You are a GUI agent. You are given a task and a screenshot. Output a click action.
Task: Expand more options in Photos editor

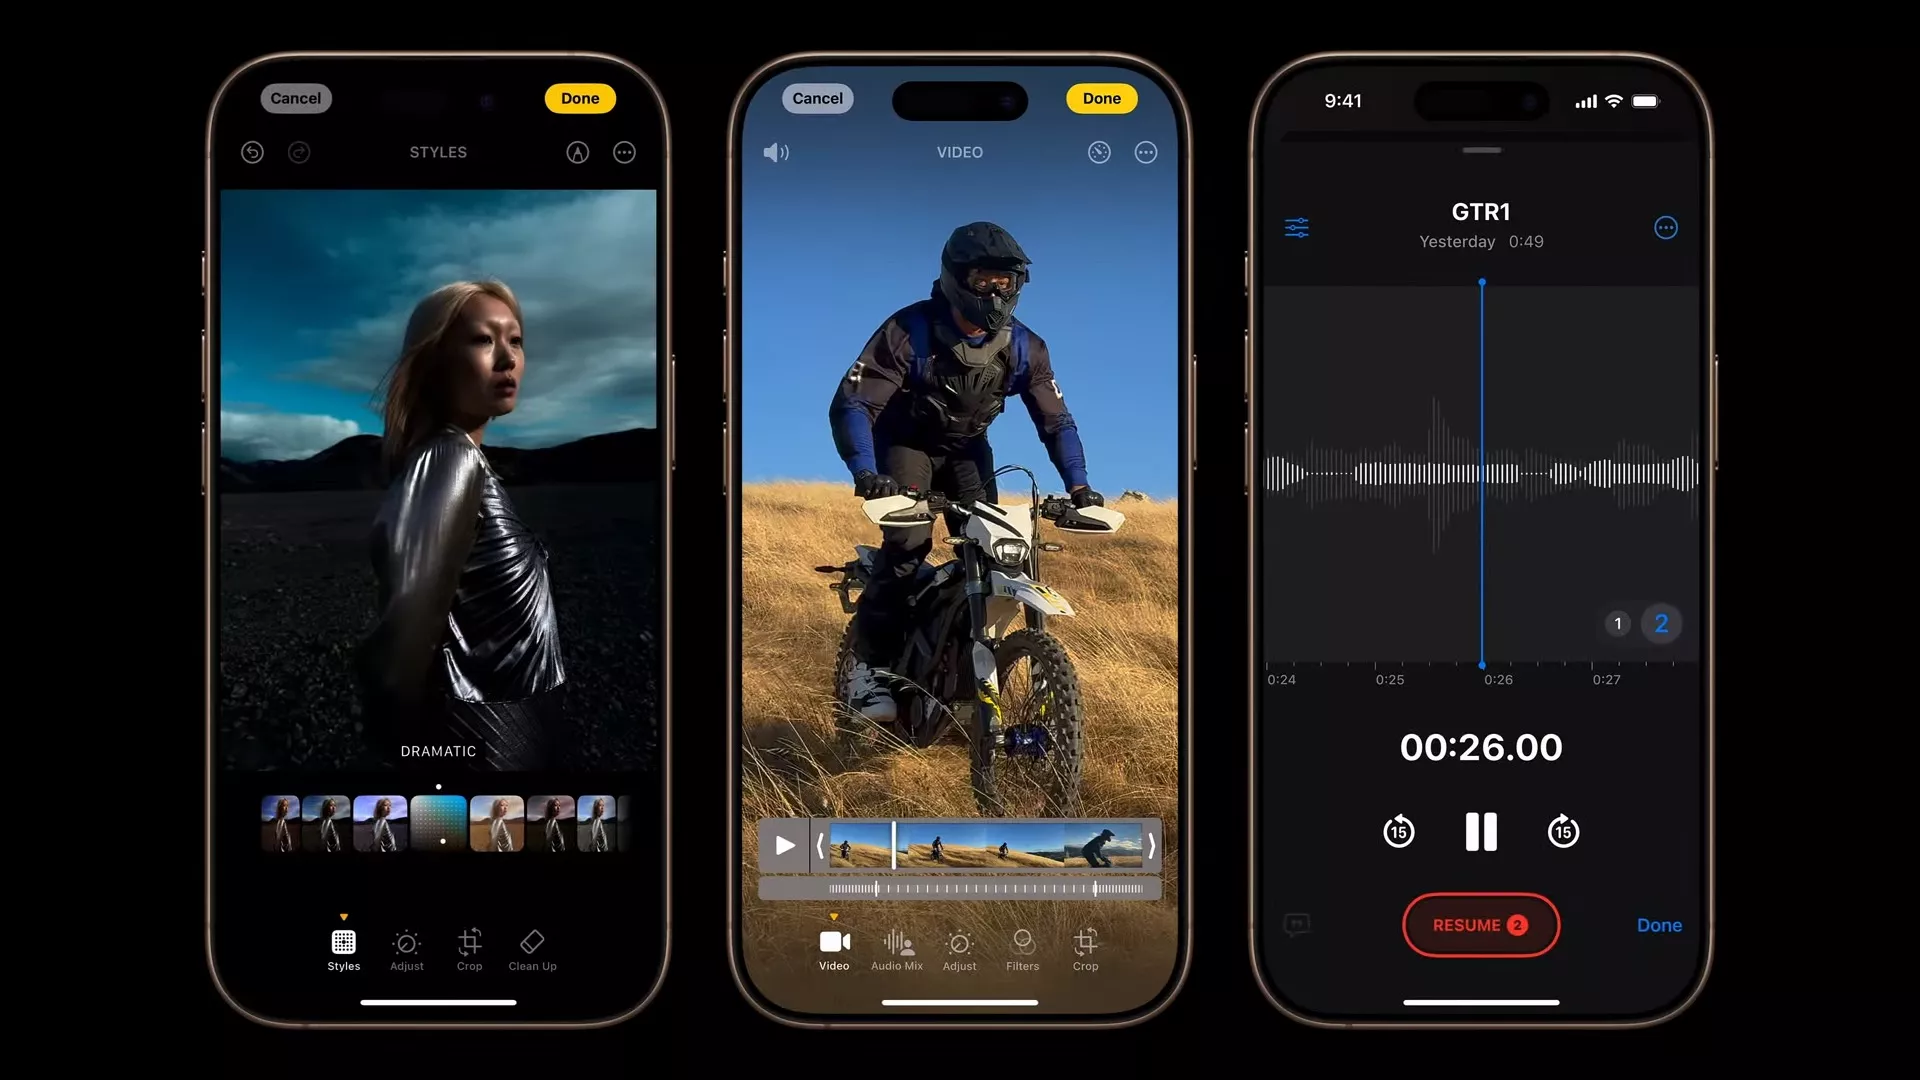[625, 152]
